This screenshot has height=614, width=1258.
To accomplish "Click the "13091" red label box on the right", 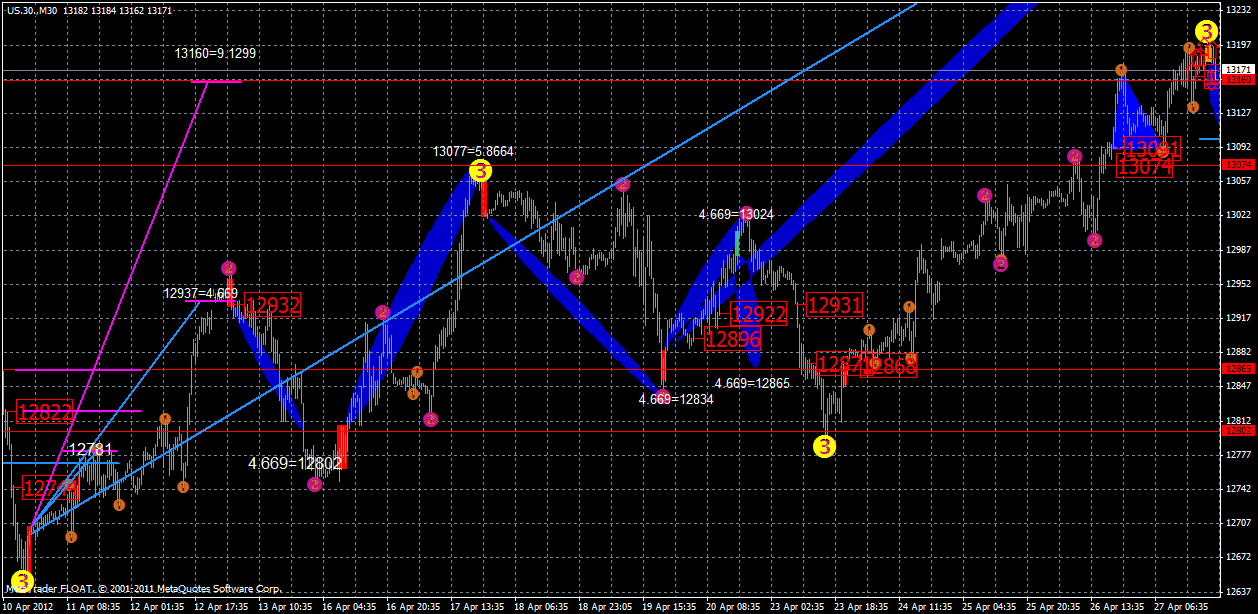I will click(1152, 148).
